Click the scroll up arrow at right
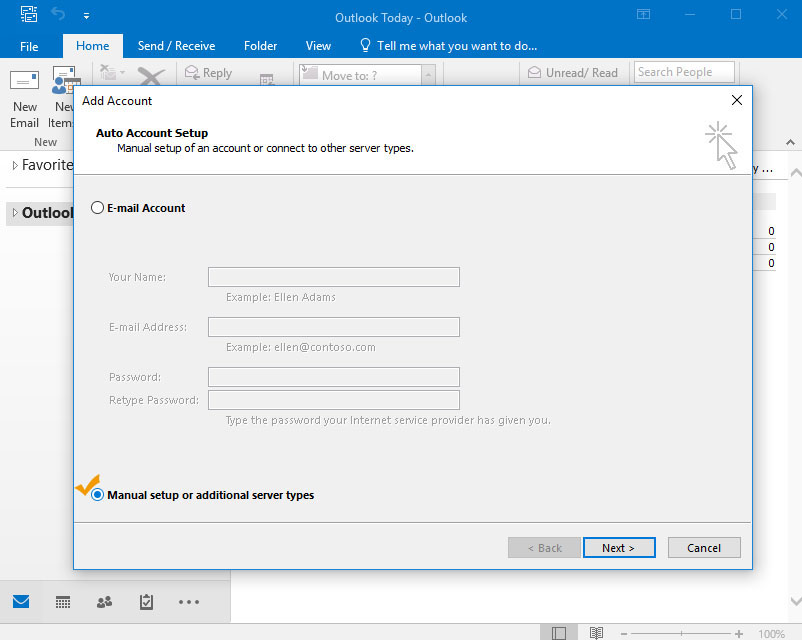 click(795, 174)
